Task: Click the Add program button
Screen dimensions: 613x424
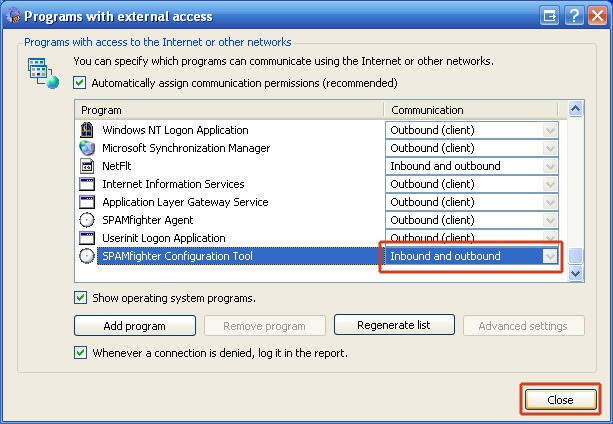Action: pyautogui.click(x=135, y=326)
